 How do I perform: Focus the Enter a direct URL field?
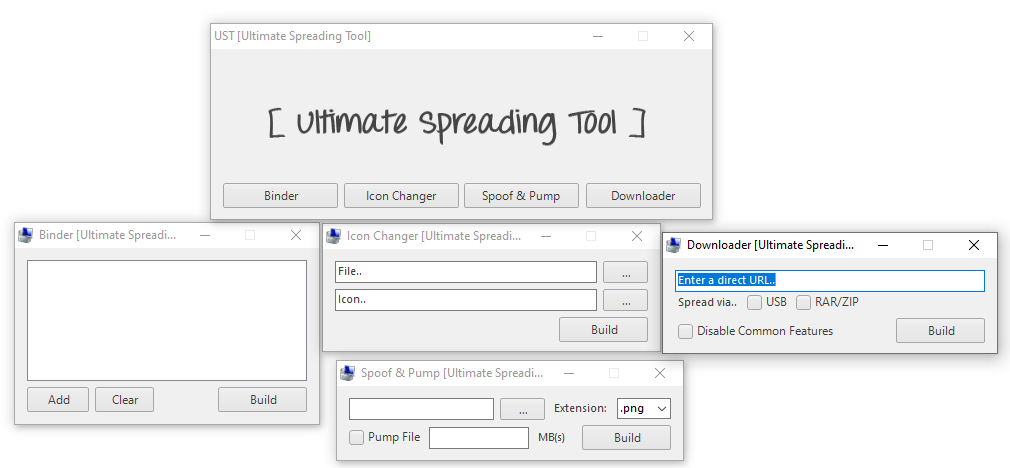point(830,281)
